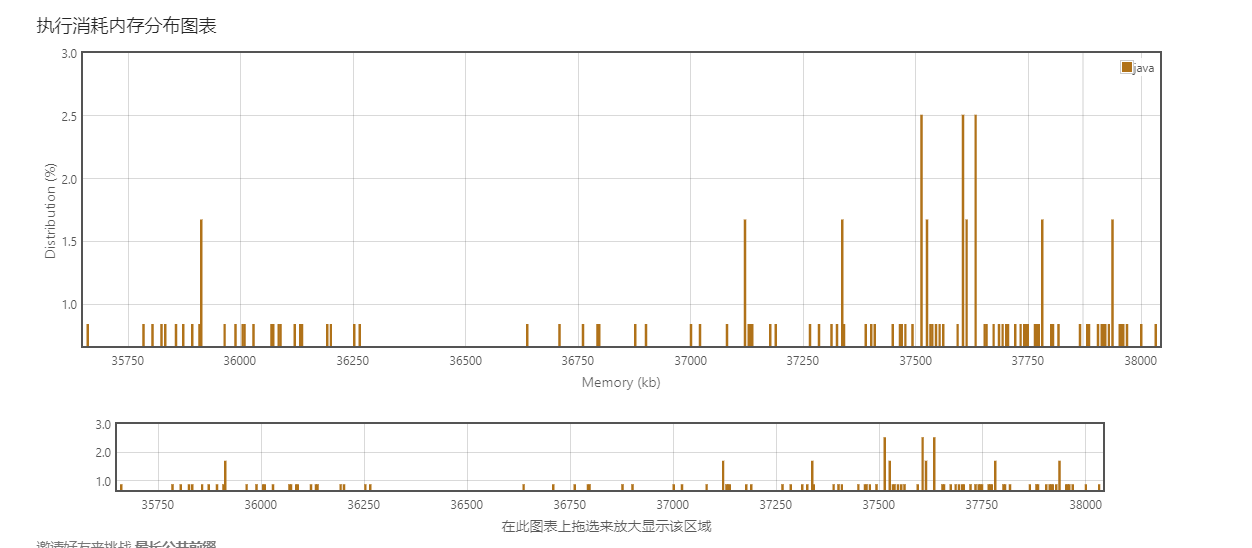Select the 1.67% bar between 37250 and 37500

pyautogui.click(x=842, y=283)
